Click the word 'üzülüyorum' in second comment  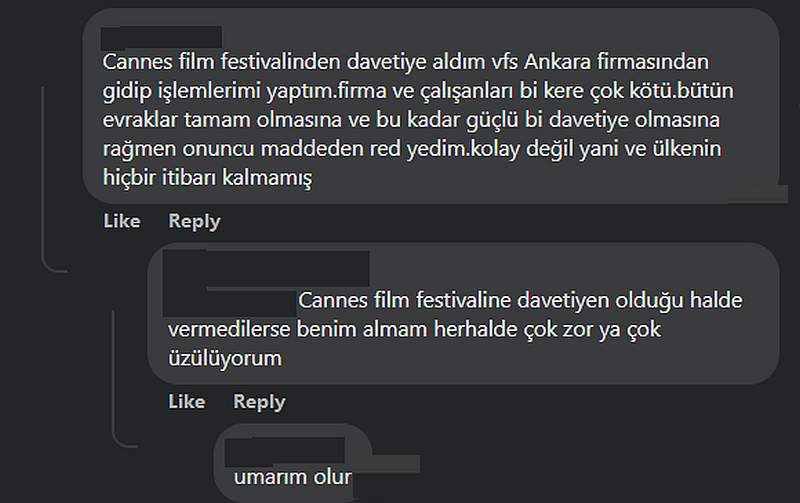[x=225, y=359]
